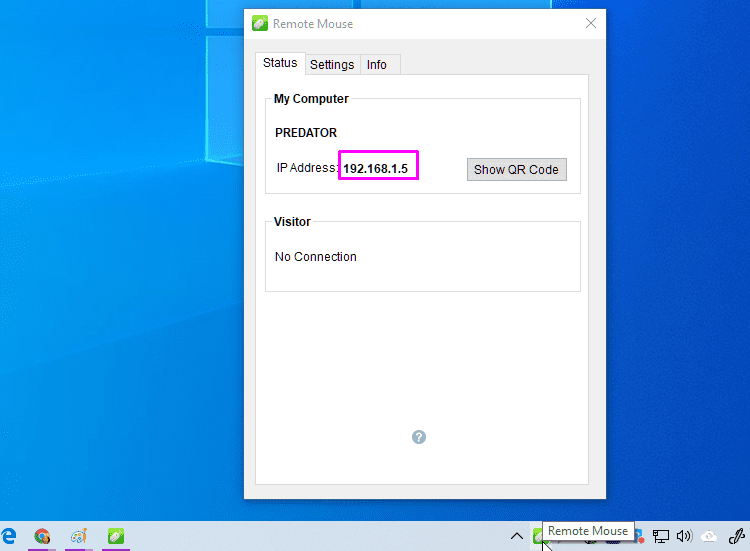Click the Remote Mouse title bar icon
Image resolution: width=750 pixels, height=551 pixels.
[x=260, y=23]
